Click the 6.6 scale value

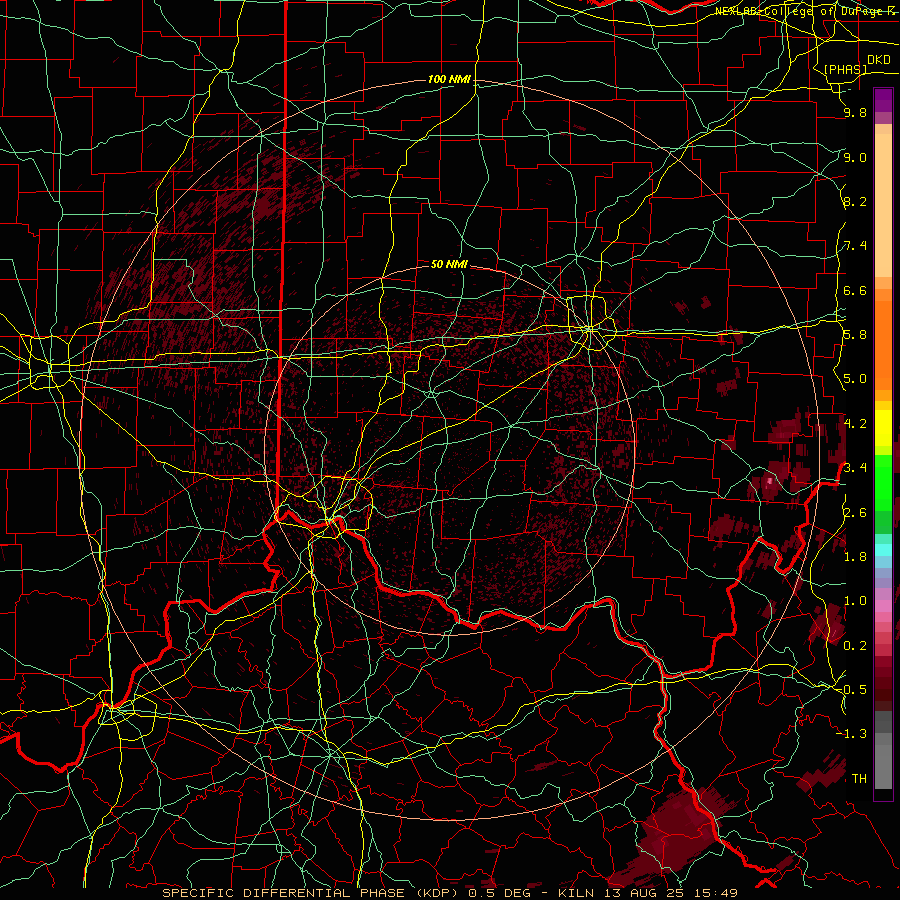(x=855, y=290)
